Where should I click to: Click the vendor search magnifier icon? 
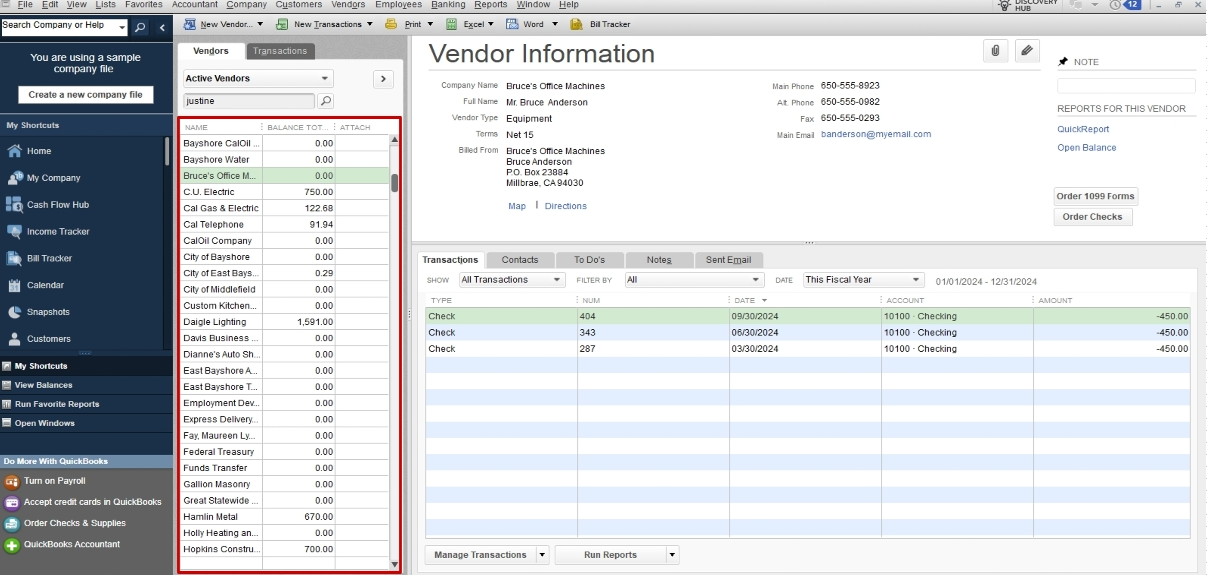pos(326,101)
